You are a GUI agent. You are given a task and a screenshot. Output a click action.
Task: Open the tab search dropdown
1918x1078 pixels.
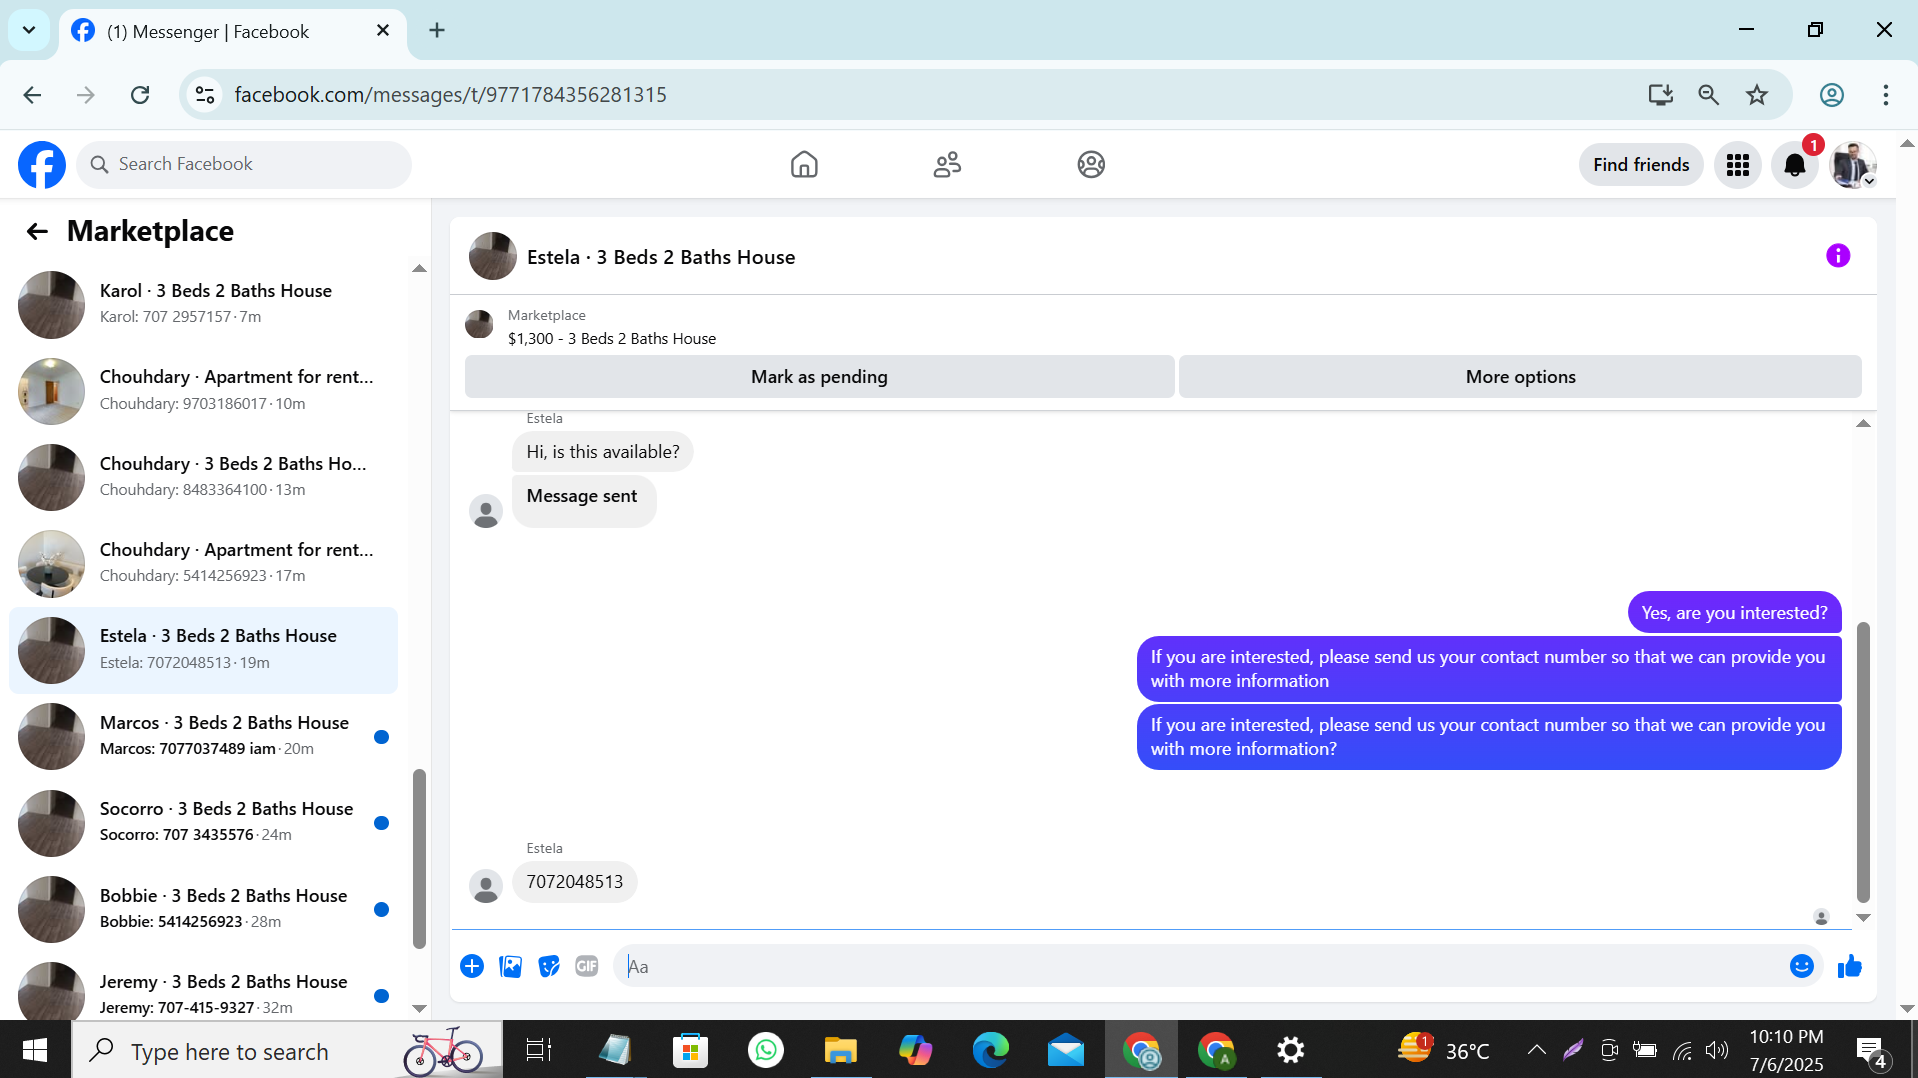pyautogui.click(x=29, y=30)
